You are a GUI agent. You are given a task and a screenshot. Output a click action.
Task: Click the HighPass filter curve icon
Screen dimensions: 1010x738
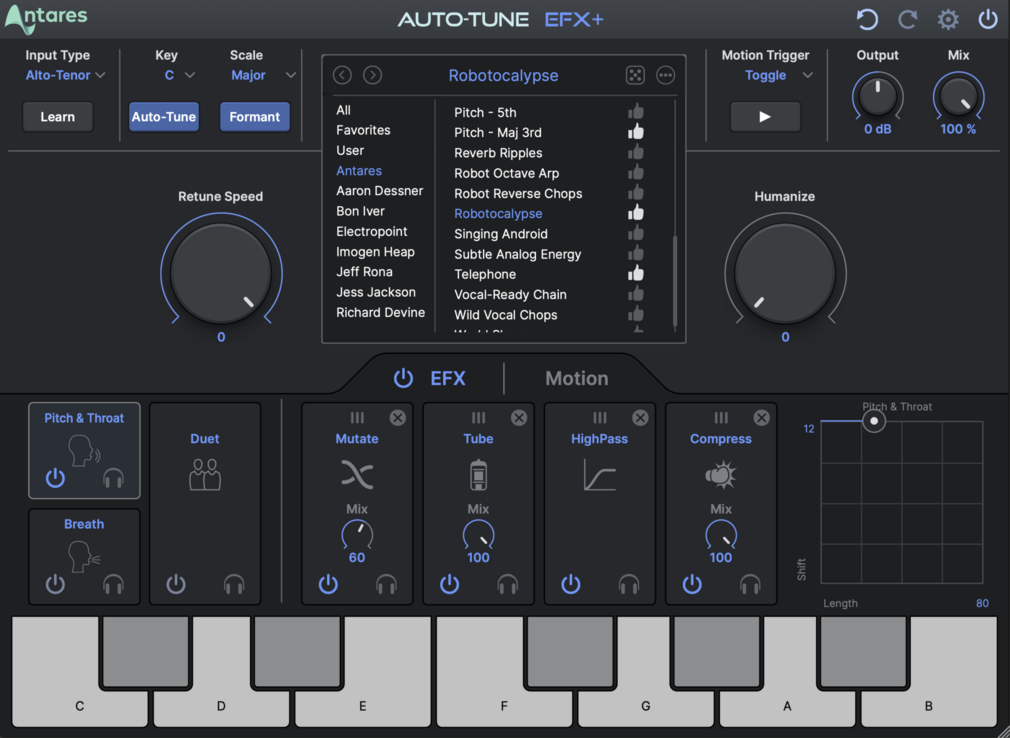coord(599,474)
